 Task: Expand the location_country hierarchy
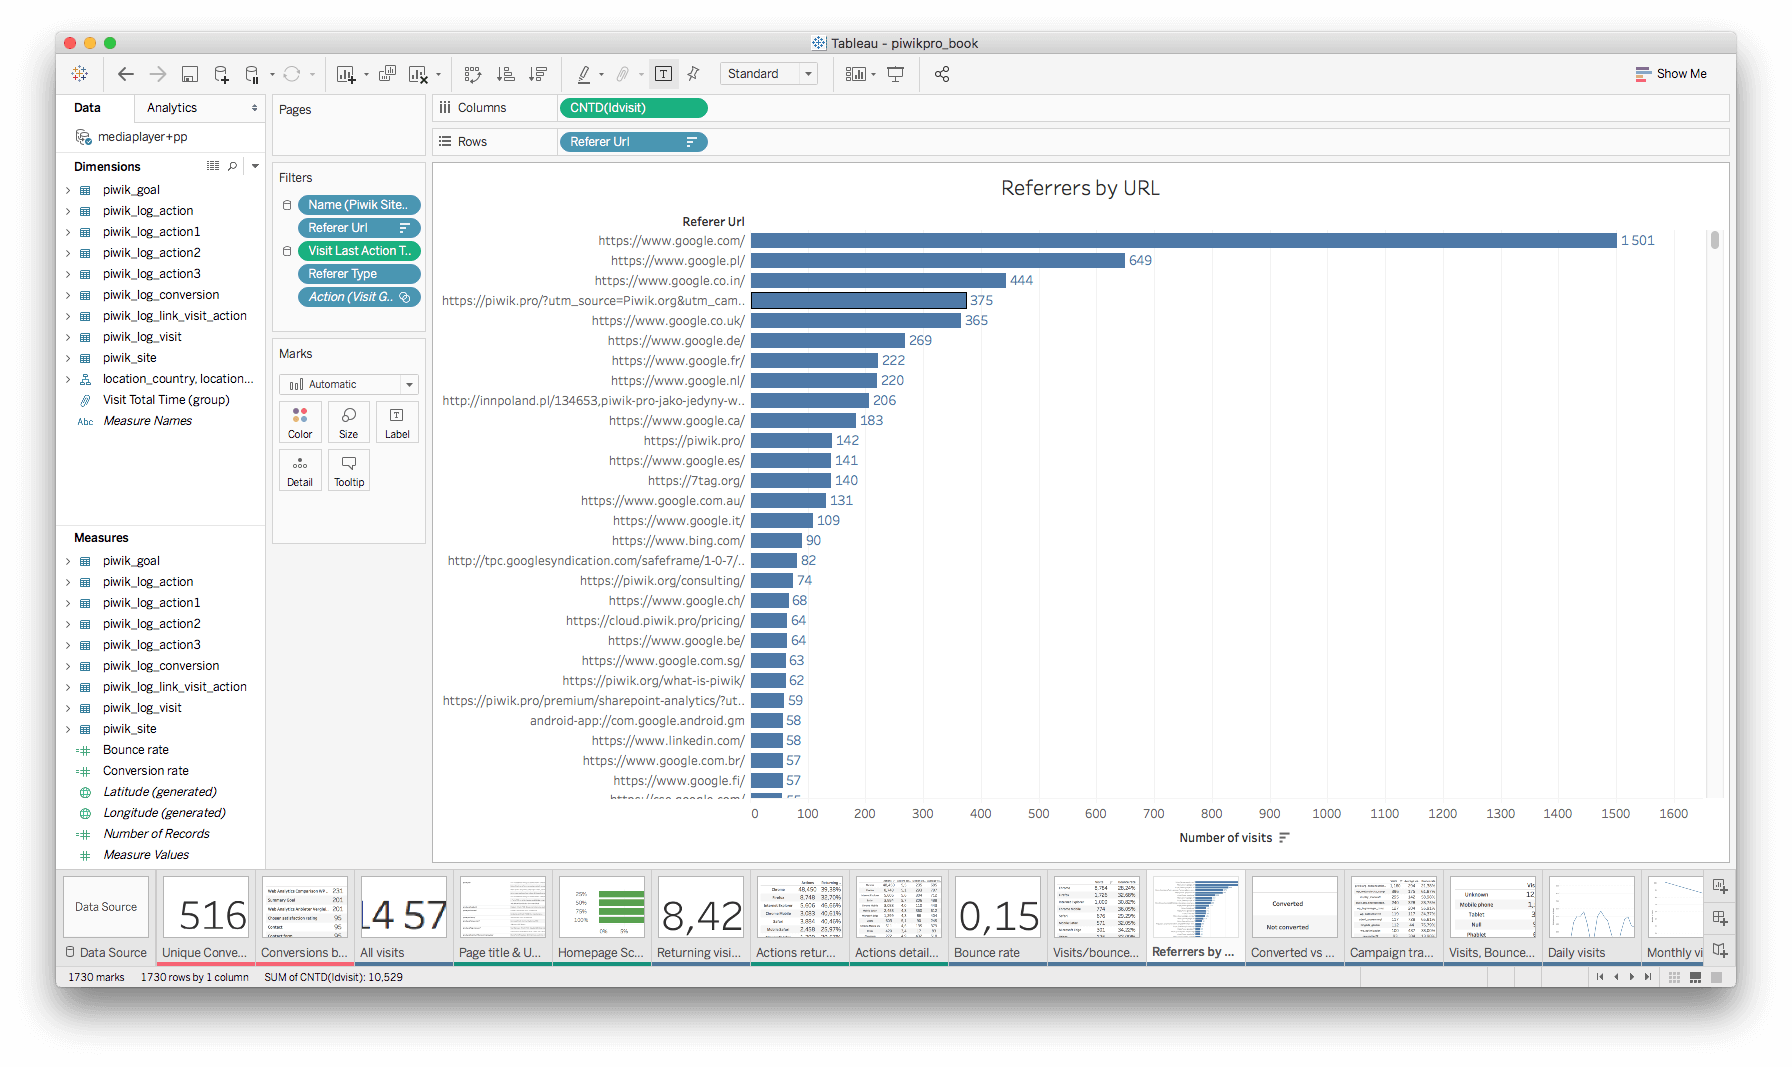pyautogui.click(x=68, y=379)
